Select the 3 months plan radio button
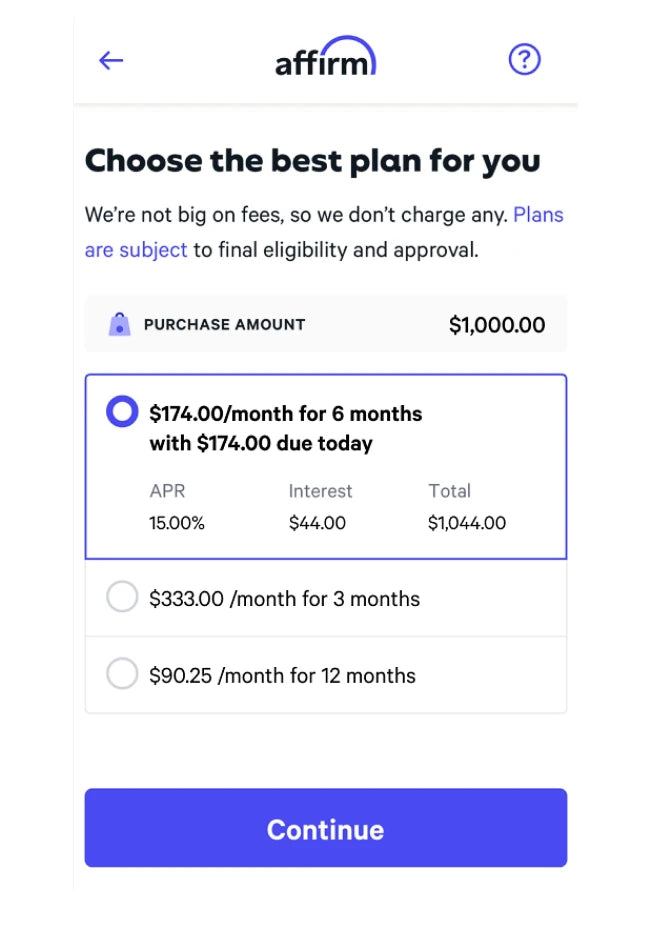The image size is (655, 926). 122,598
